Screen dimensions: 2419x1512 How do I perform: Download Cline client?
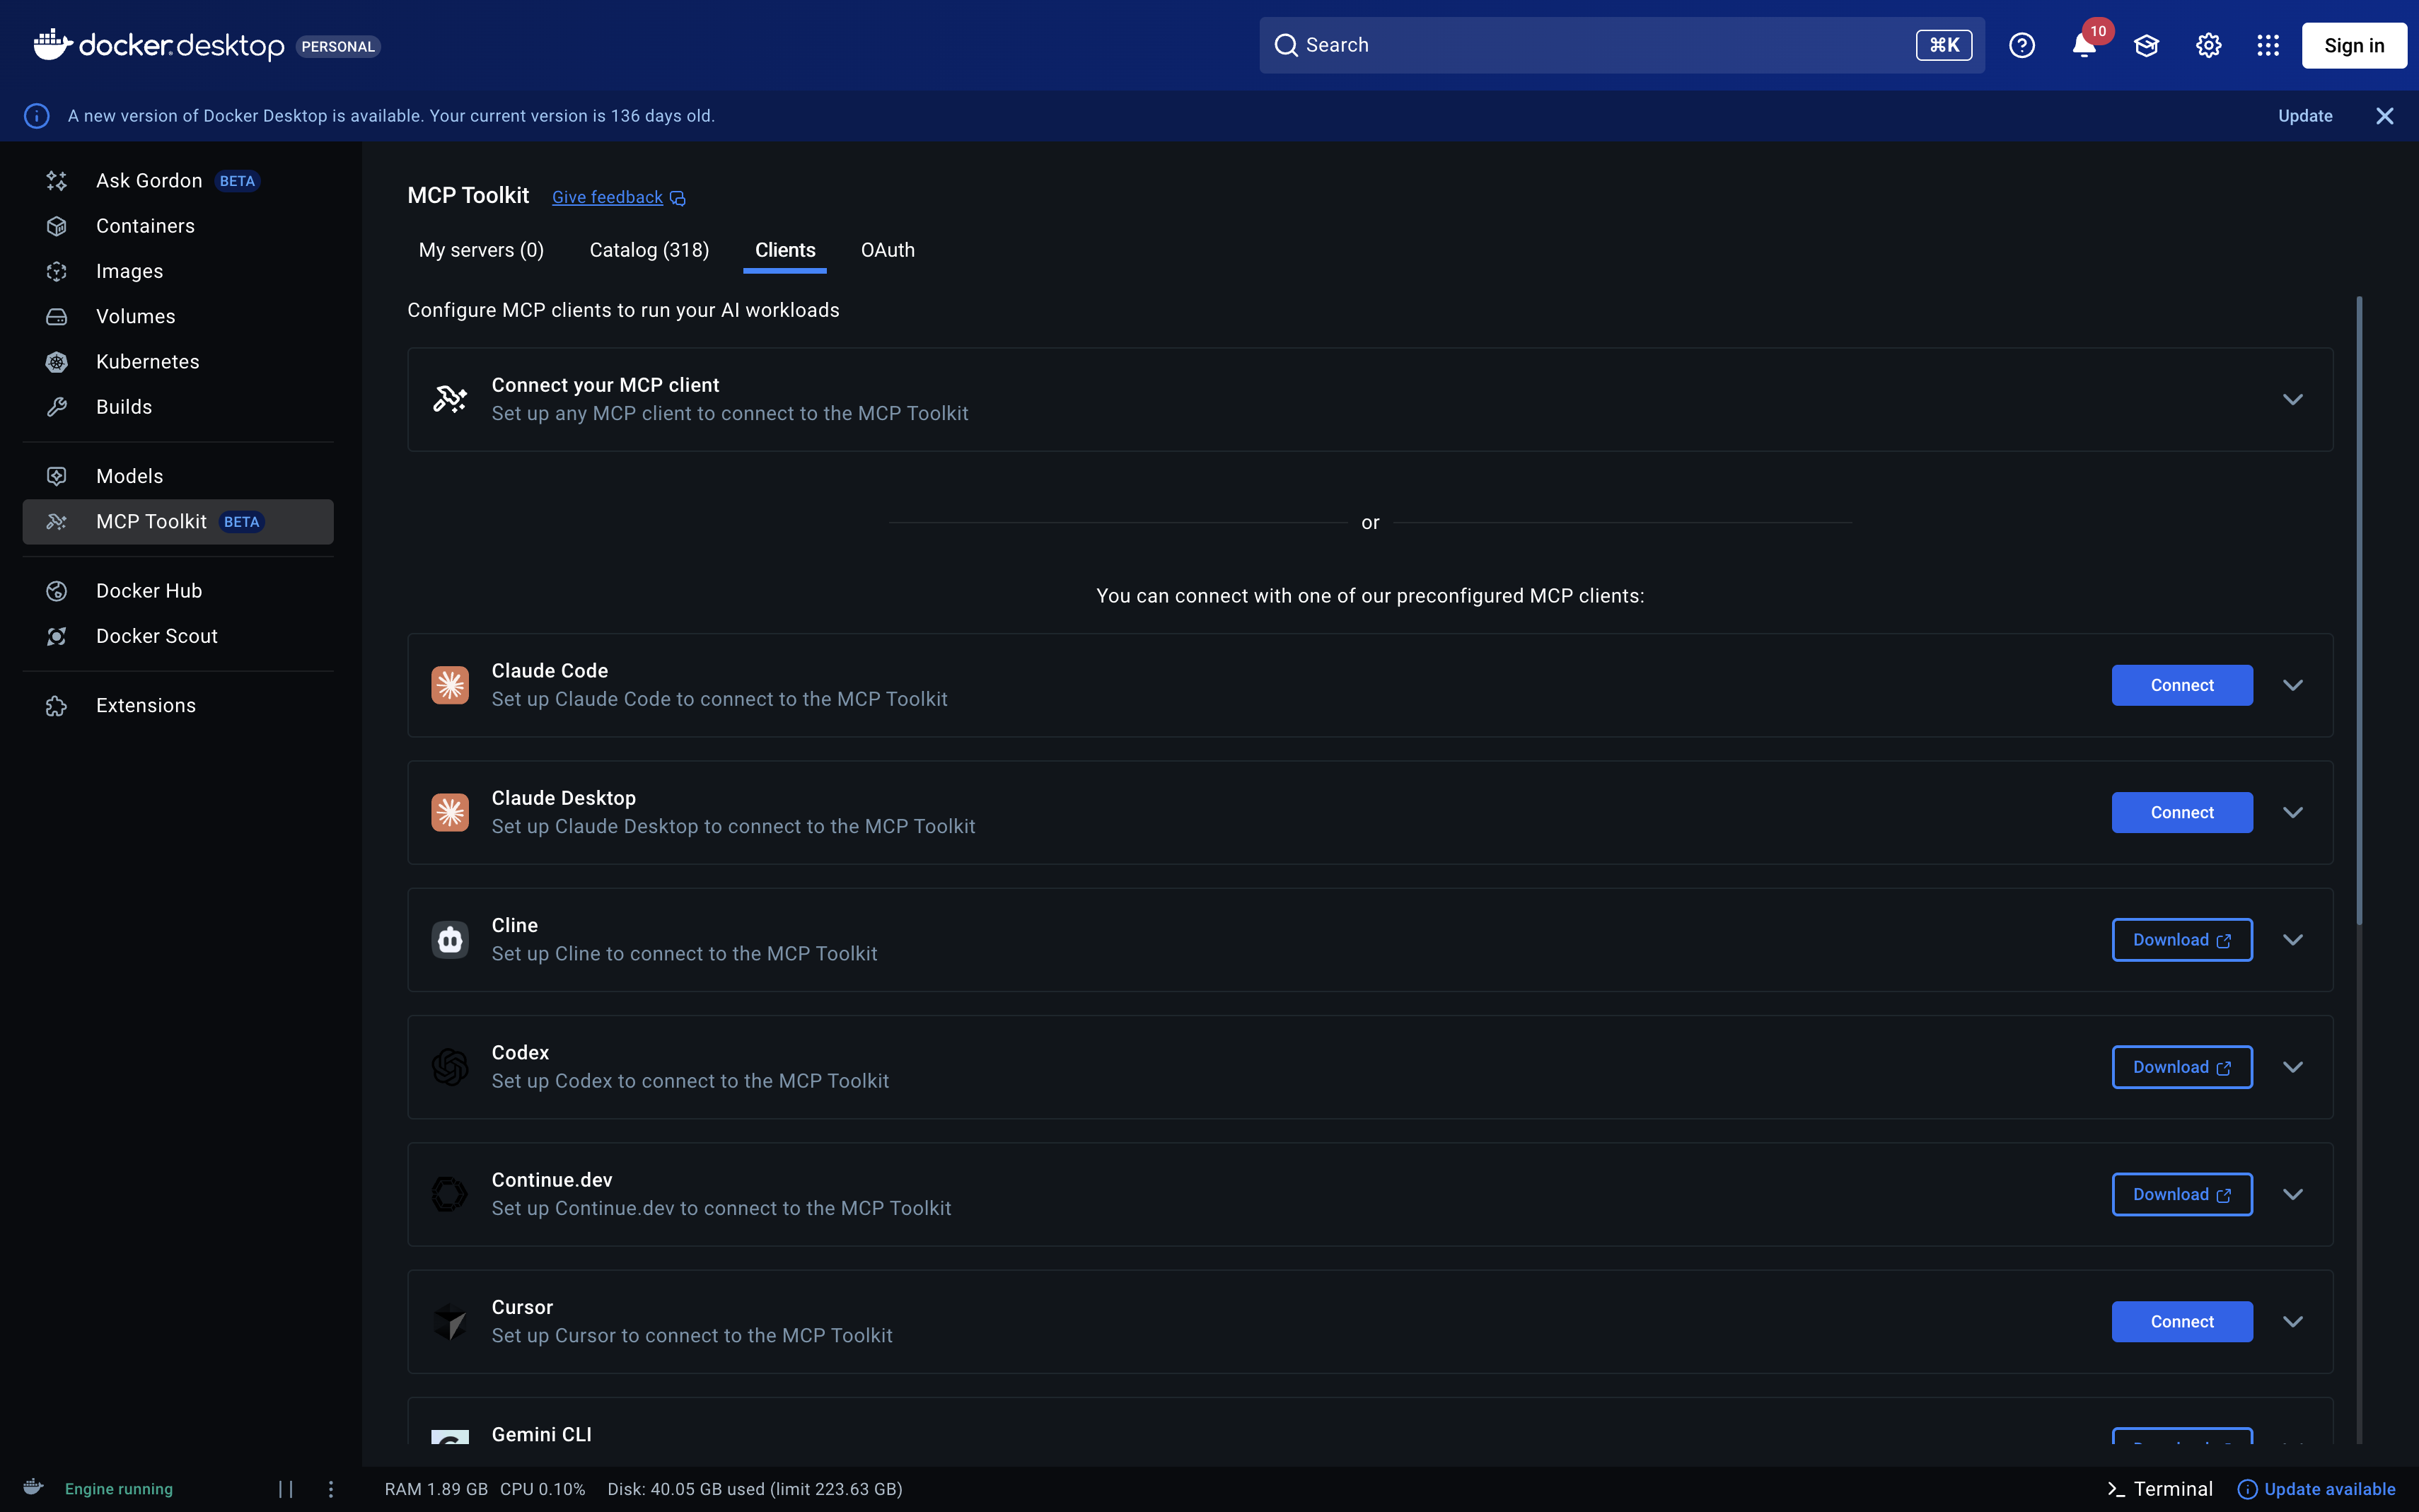click(x=2182, y=940)
